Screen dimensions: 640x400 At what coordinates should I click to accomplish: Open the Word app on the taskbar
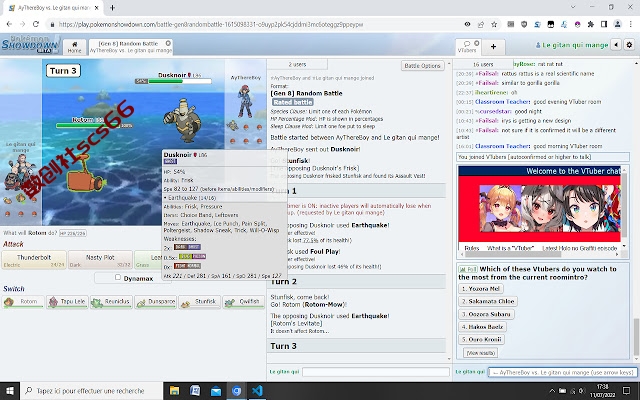[x=195, y=391]
